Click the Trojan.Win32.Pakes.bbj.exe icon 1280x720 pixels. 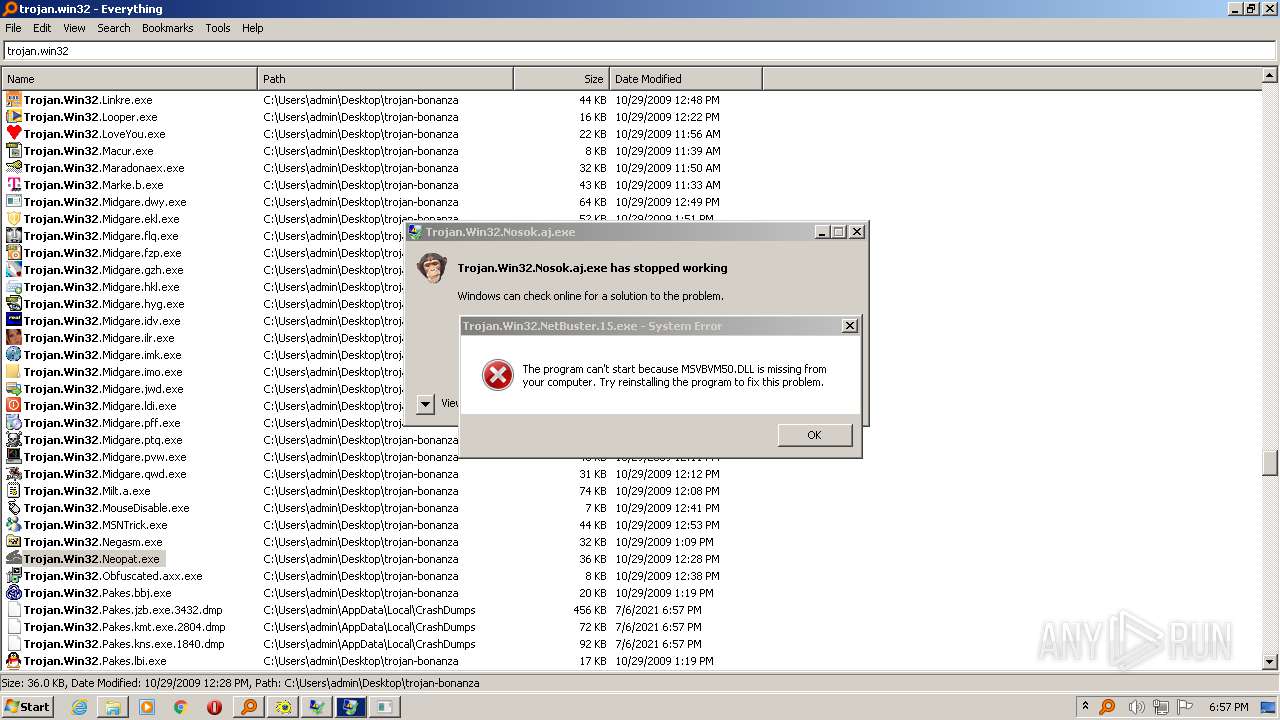[14, 593]
